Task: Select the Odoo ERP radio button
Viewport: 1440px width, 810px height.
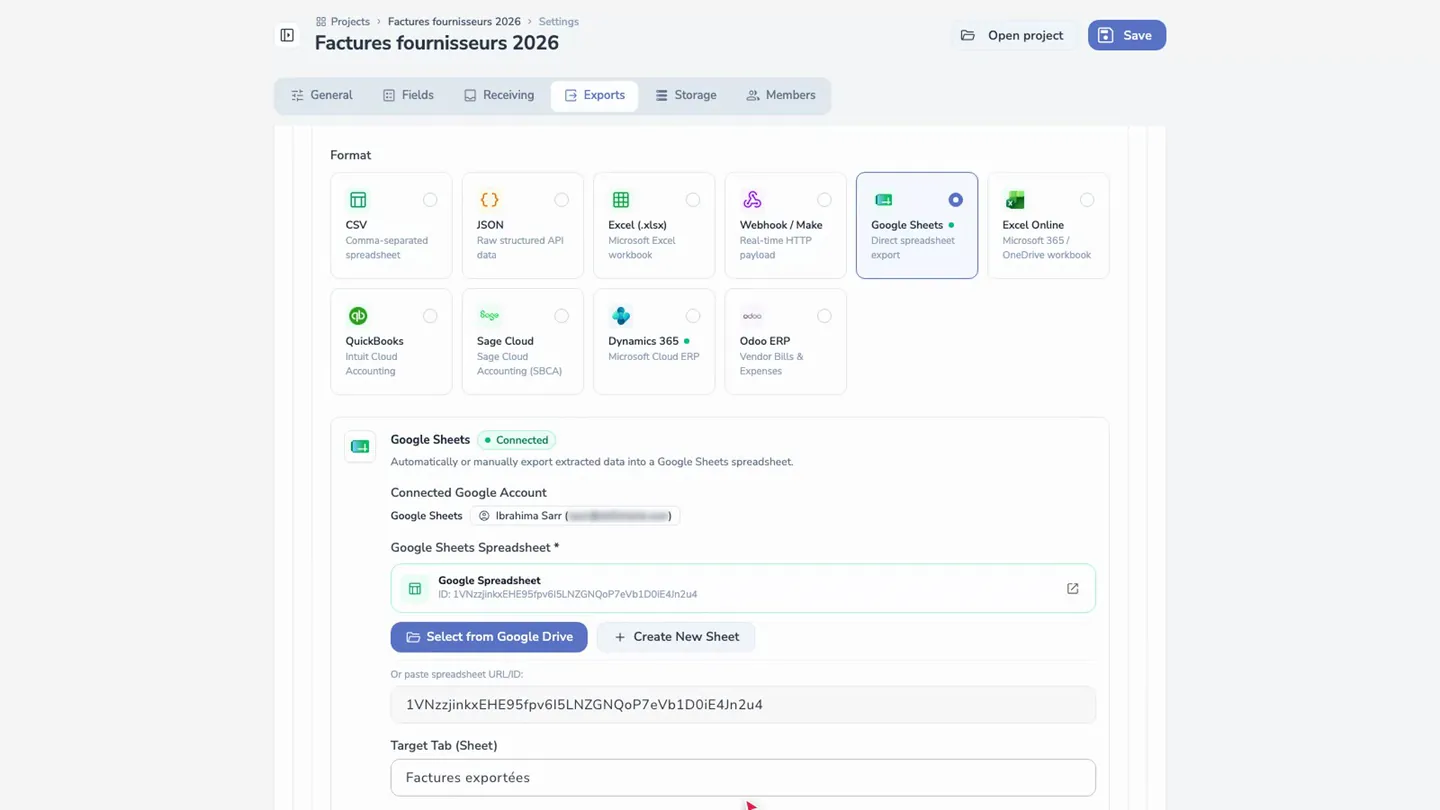Action: [824, 316]
